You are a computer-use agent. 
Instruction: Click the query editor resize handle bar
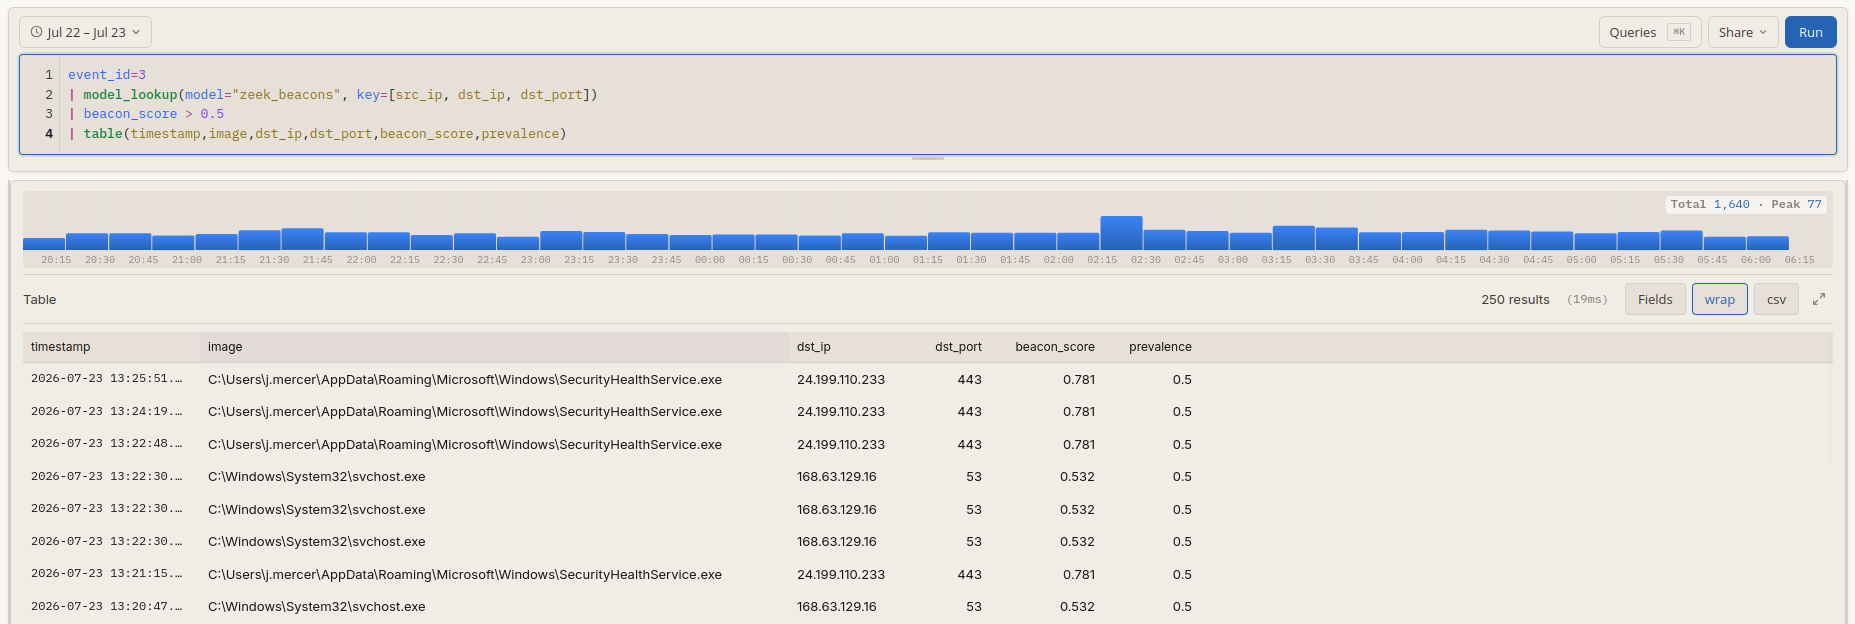coord(928,158)
